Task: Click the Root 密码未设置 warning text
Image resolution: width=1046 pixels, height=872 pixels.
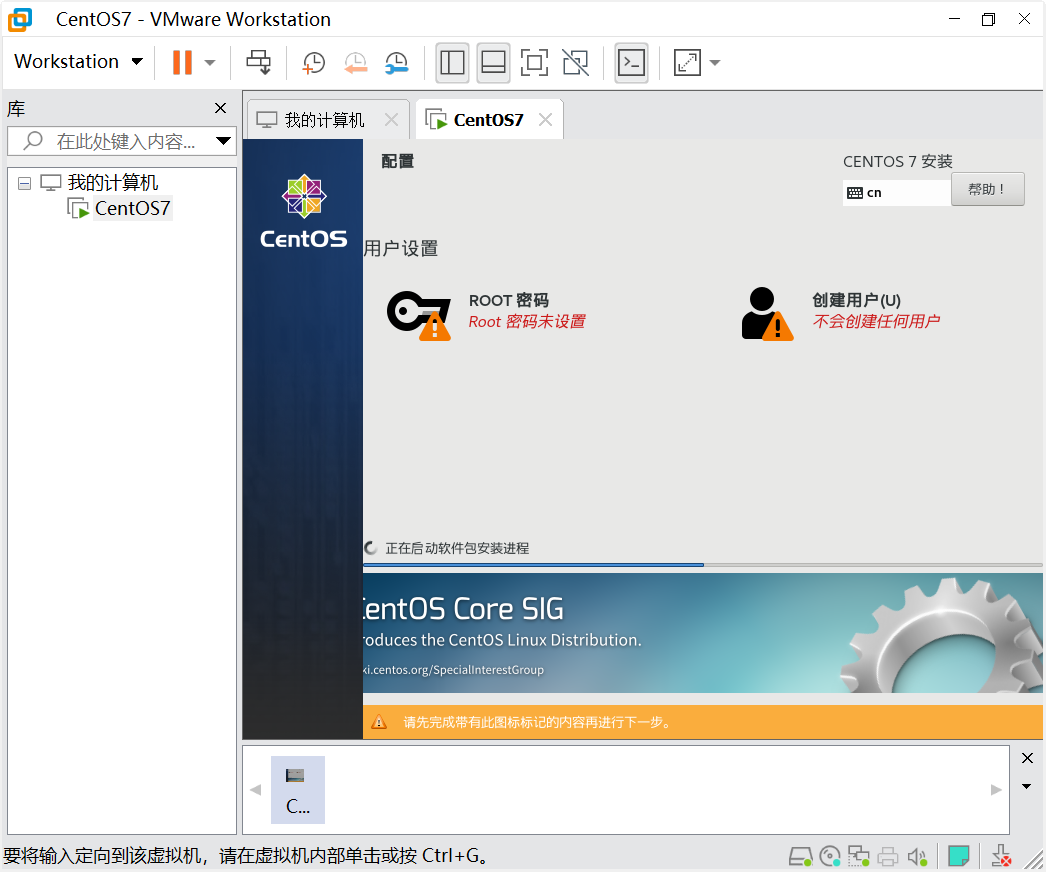Action: pyautogui.click(x=526, y=322)
